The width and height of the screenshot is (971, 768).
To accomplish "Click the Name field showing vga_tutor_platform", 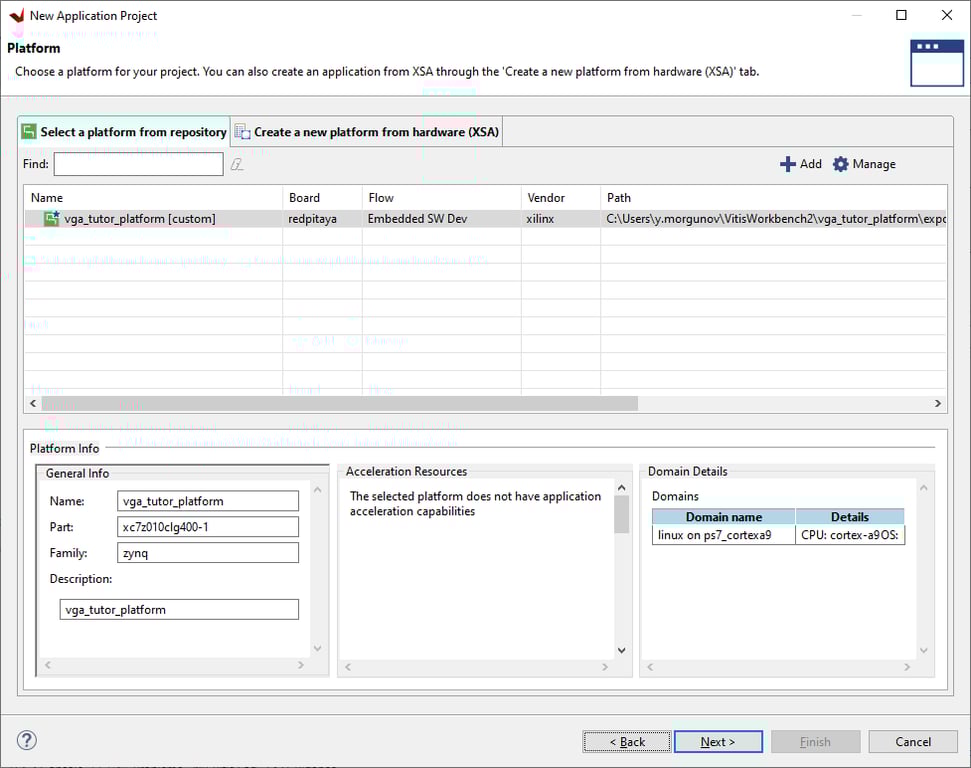I will (x=207, y=501).
